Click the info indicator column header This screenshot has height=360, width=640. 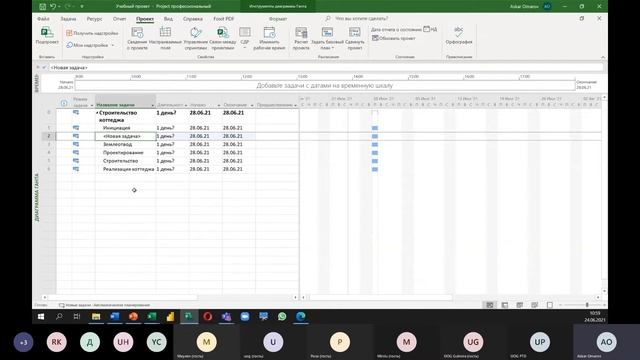pyautogui.click(x=64, y=103)
